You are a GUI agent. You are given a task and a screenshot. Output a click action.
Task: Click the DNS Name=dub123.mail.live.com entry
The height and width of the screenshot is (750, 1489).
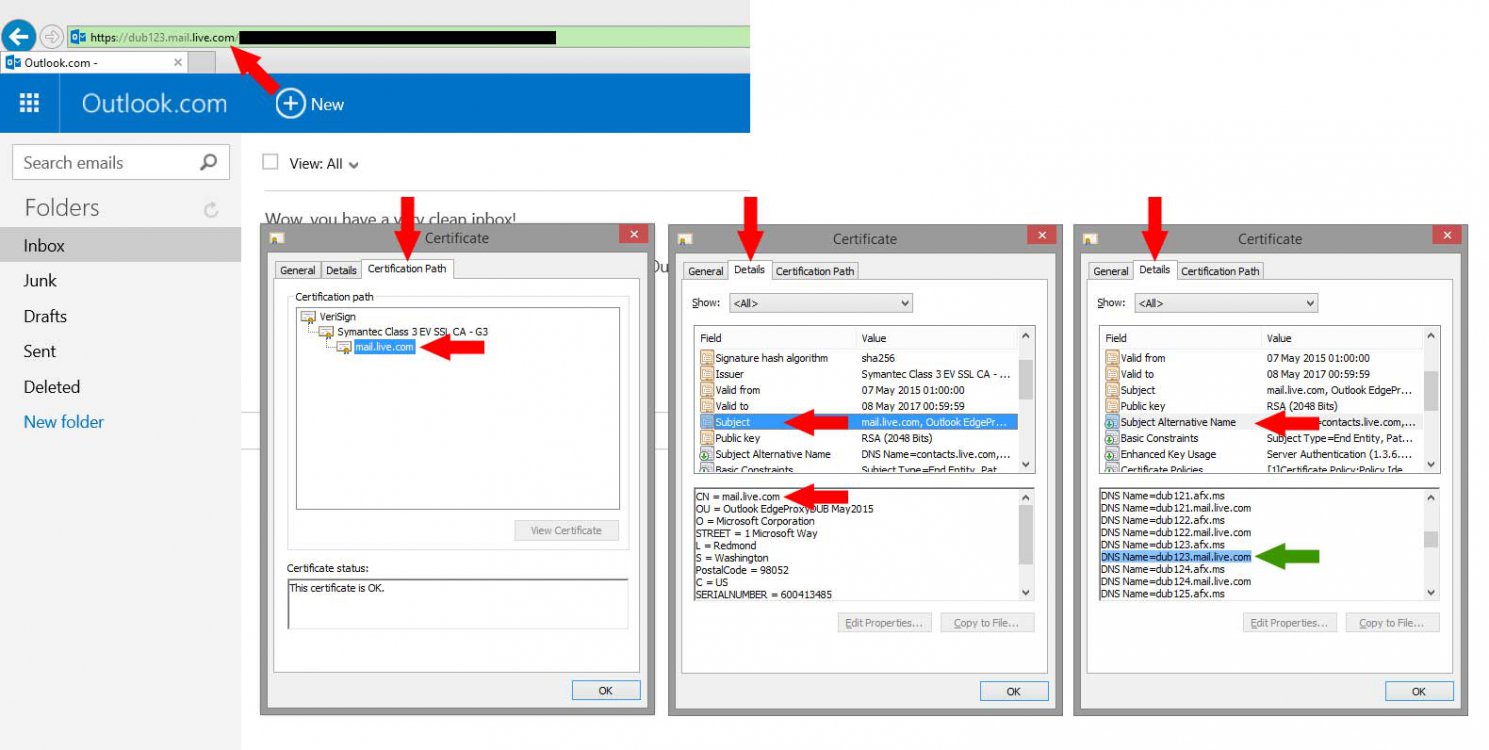pyautogui.click(x=1176, y=557)
